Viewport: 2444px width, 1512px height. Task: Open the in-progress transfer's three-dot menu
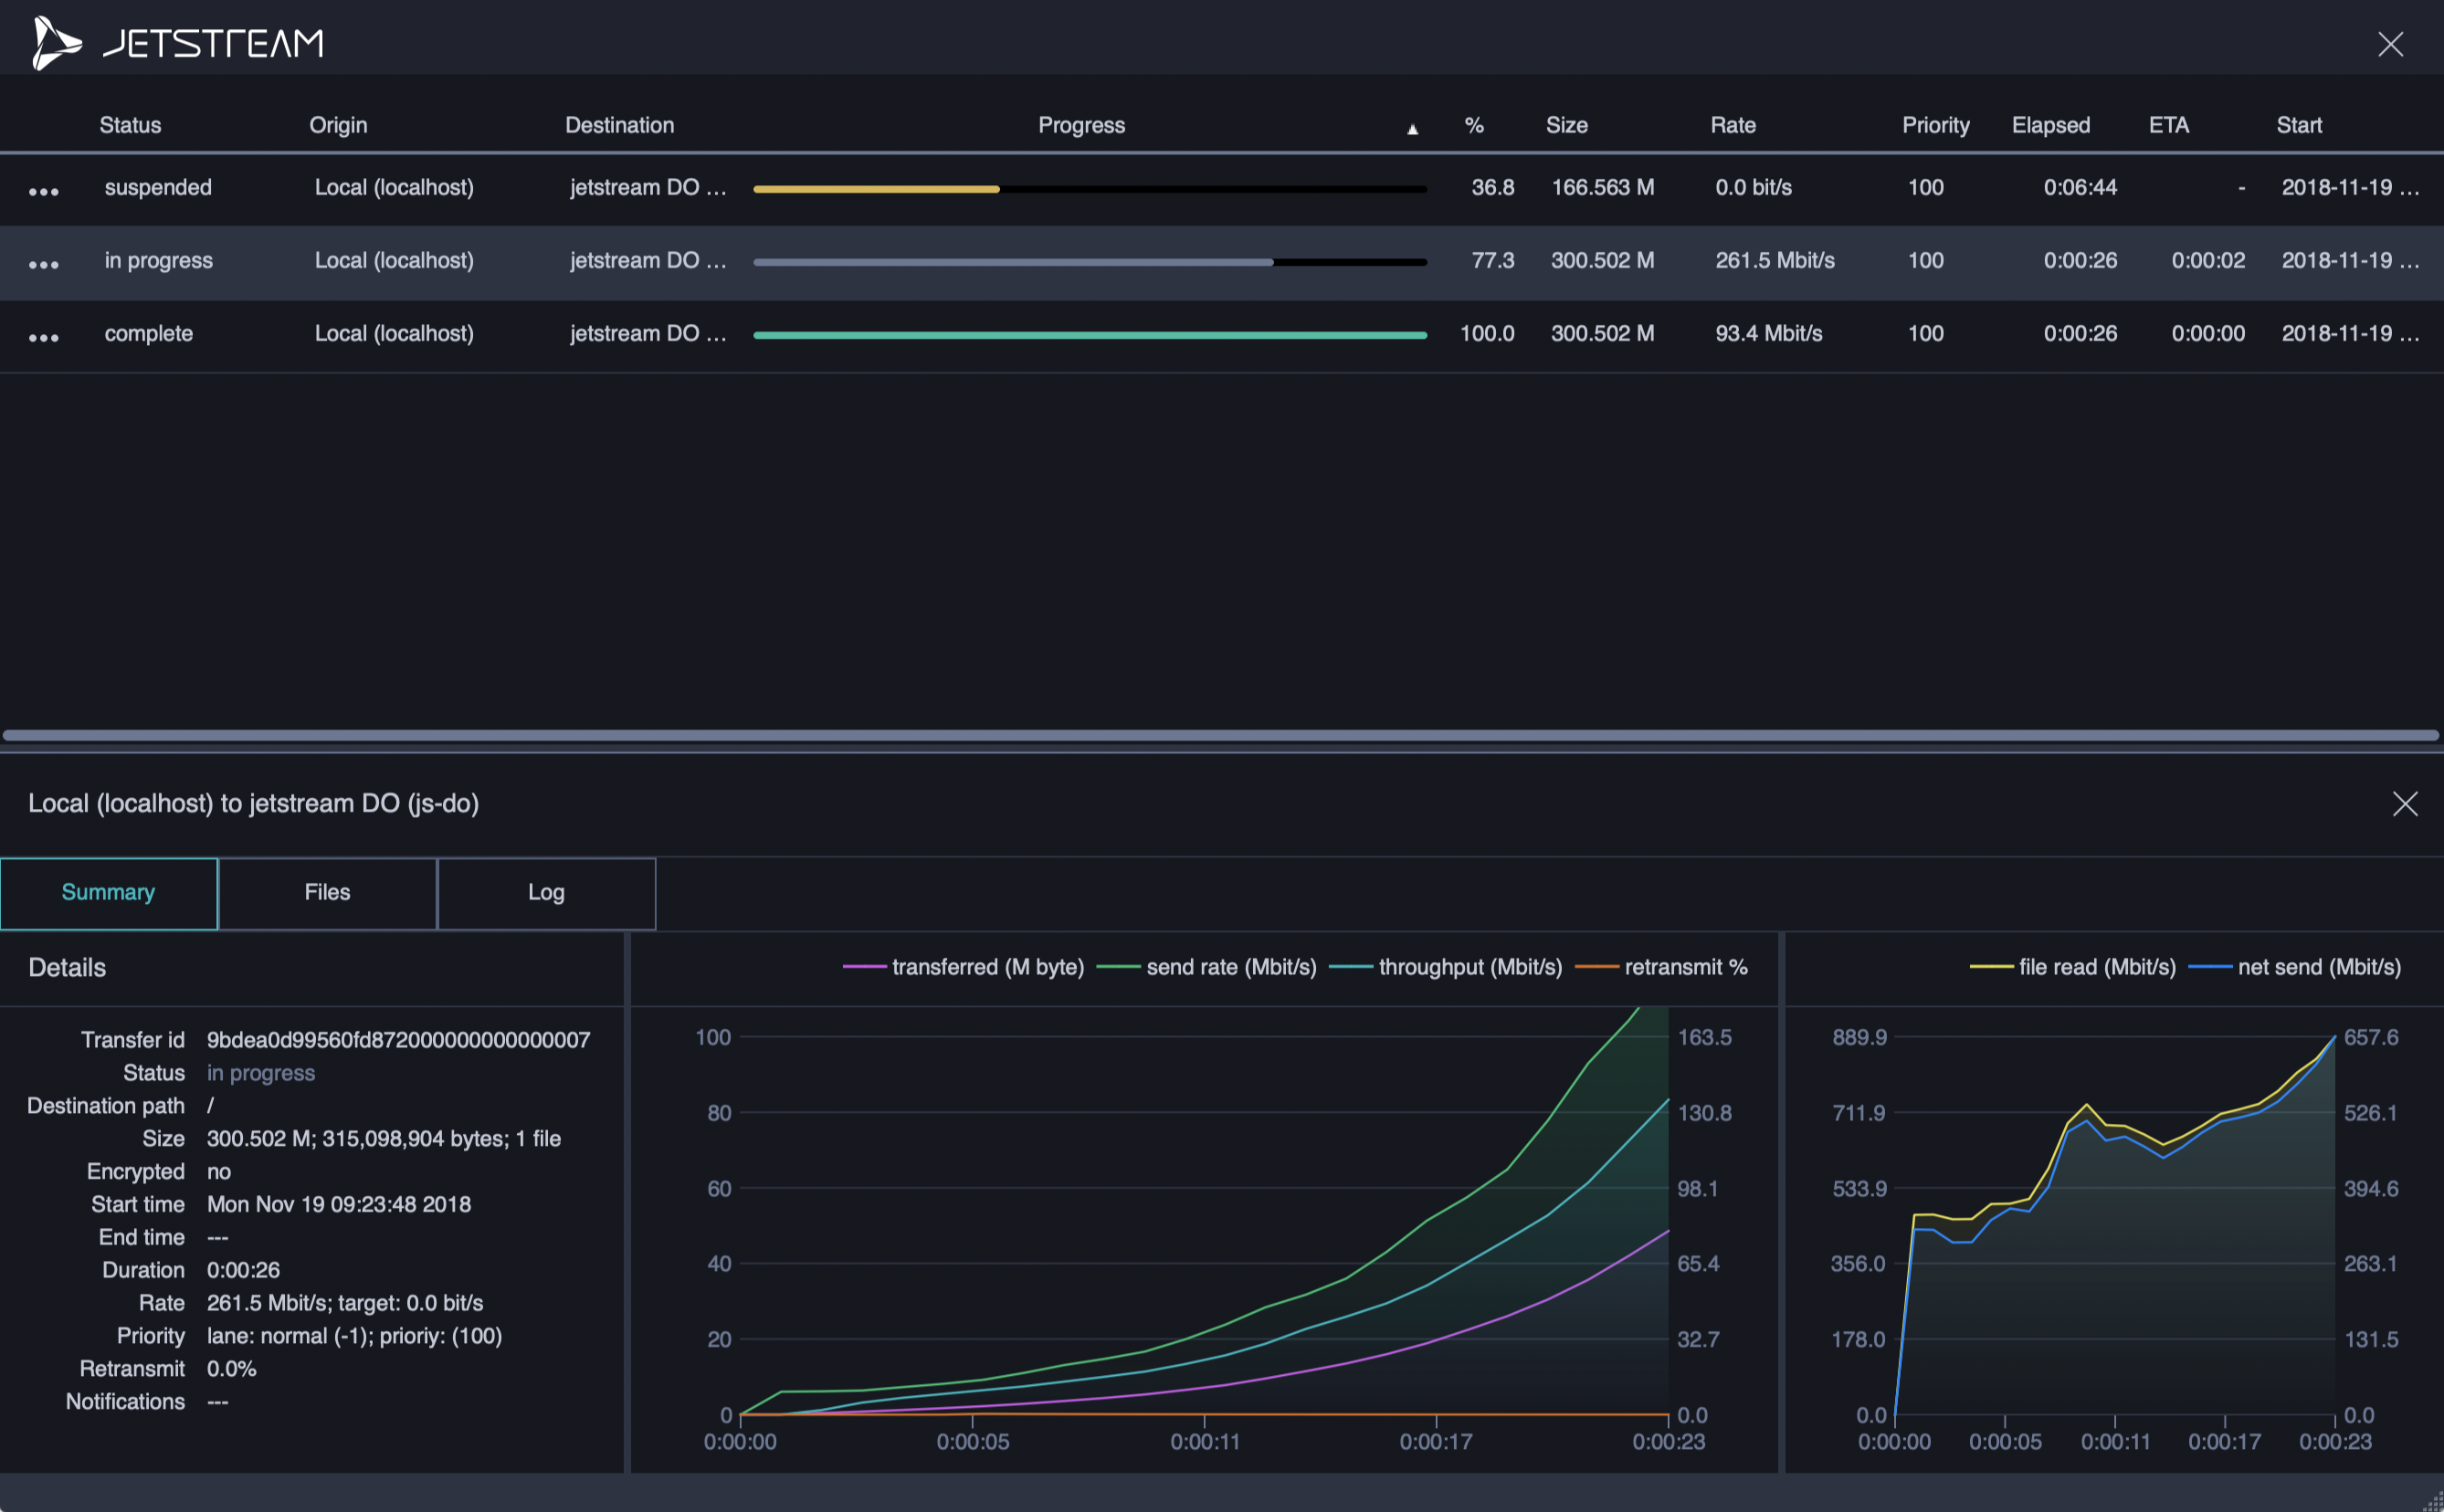point(43,264)
